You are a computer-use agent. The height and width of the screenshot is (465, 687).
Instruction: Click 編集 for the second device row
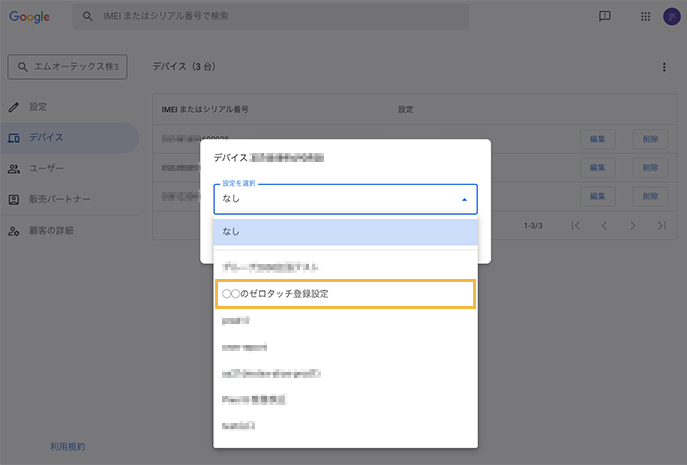598,168
